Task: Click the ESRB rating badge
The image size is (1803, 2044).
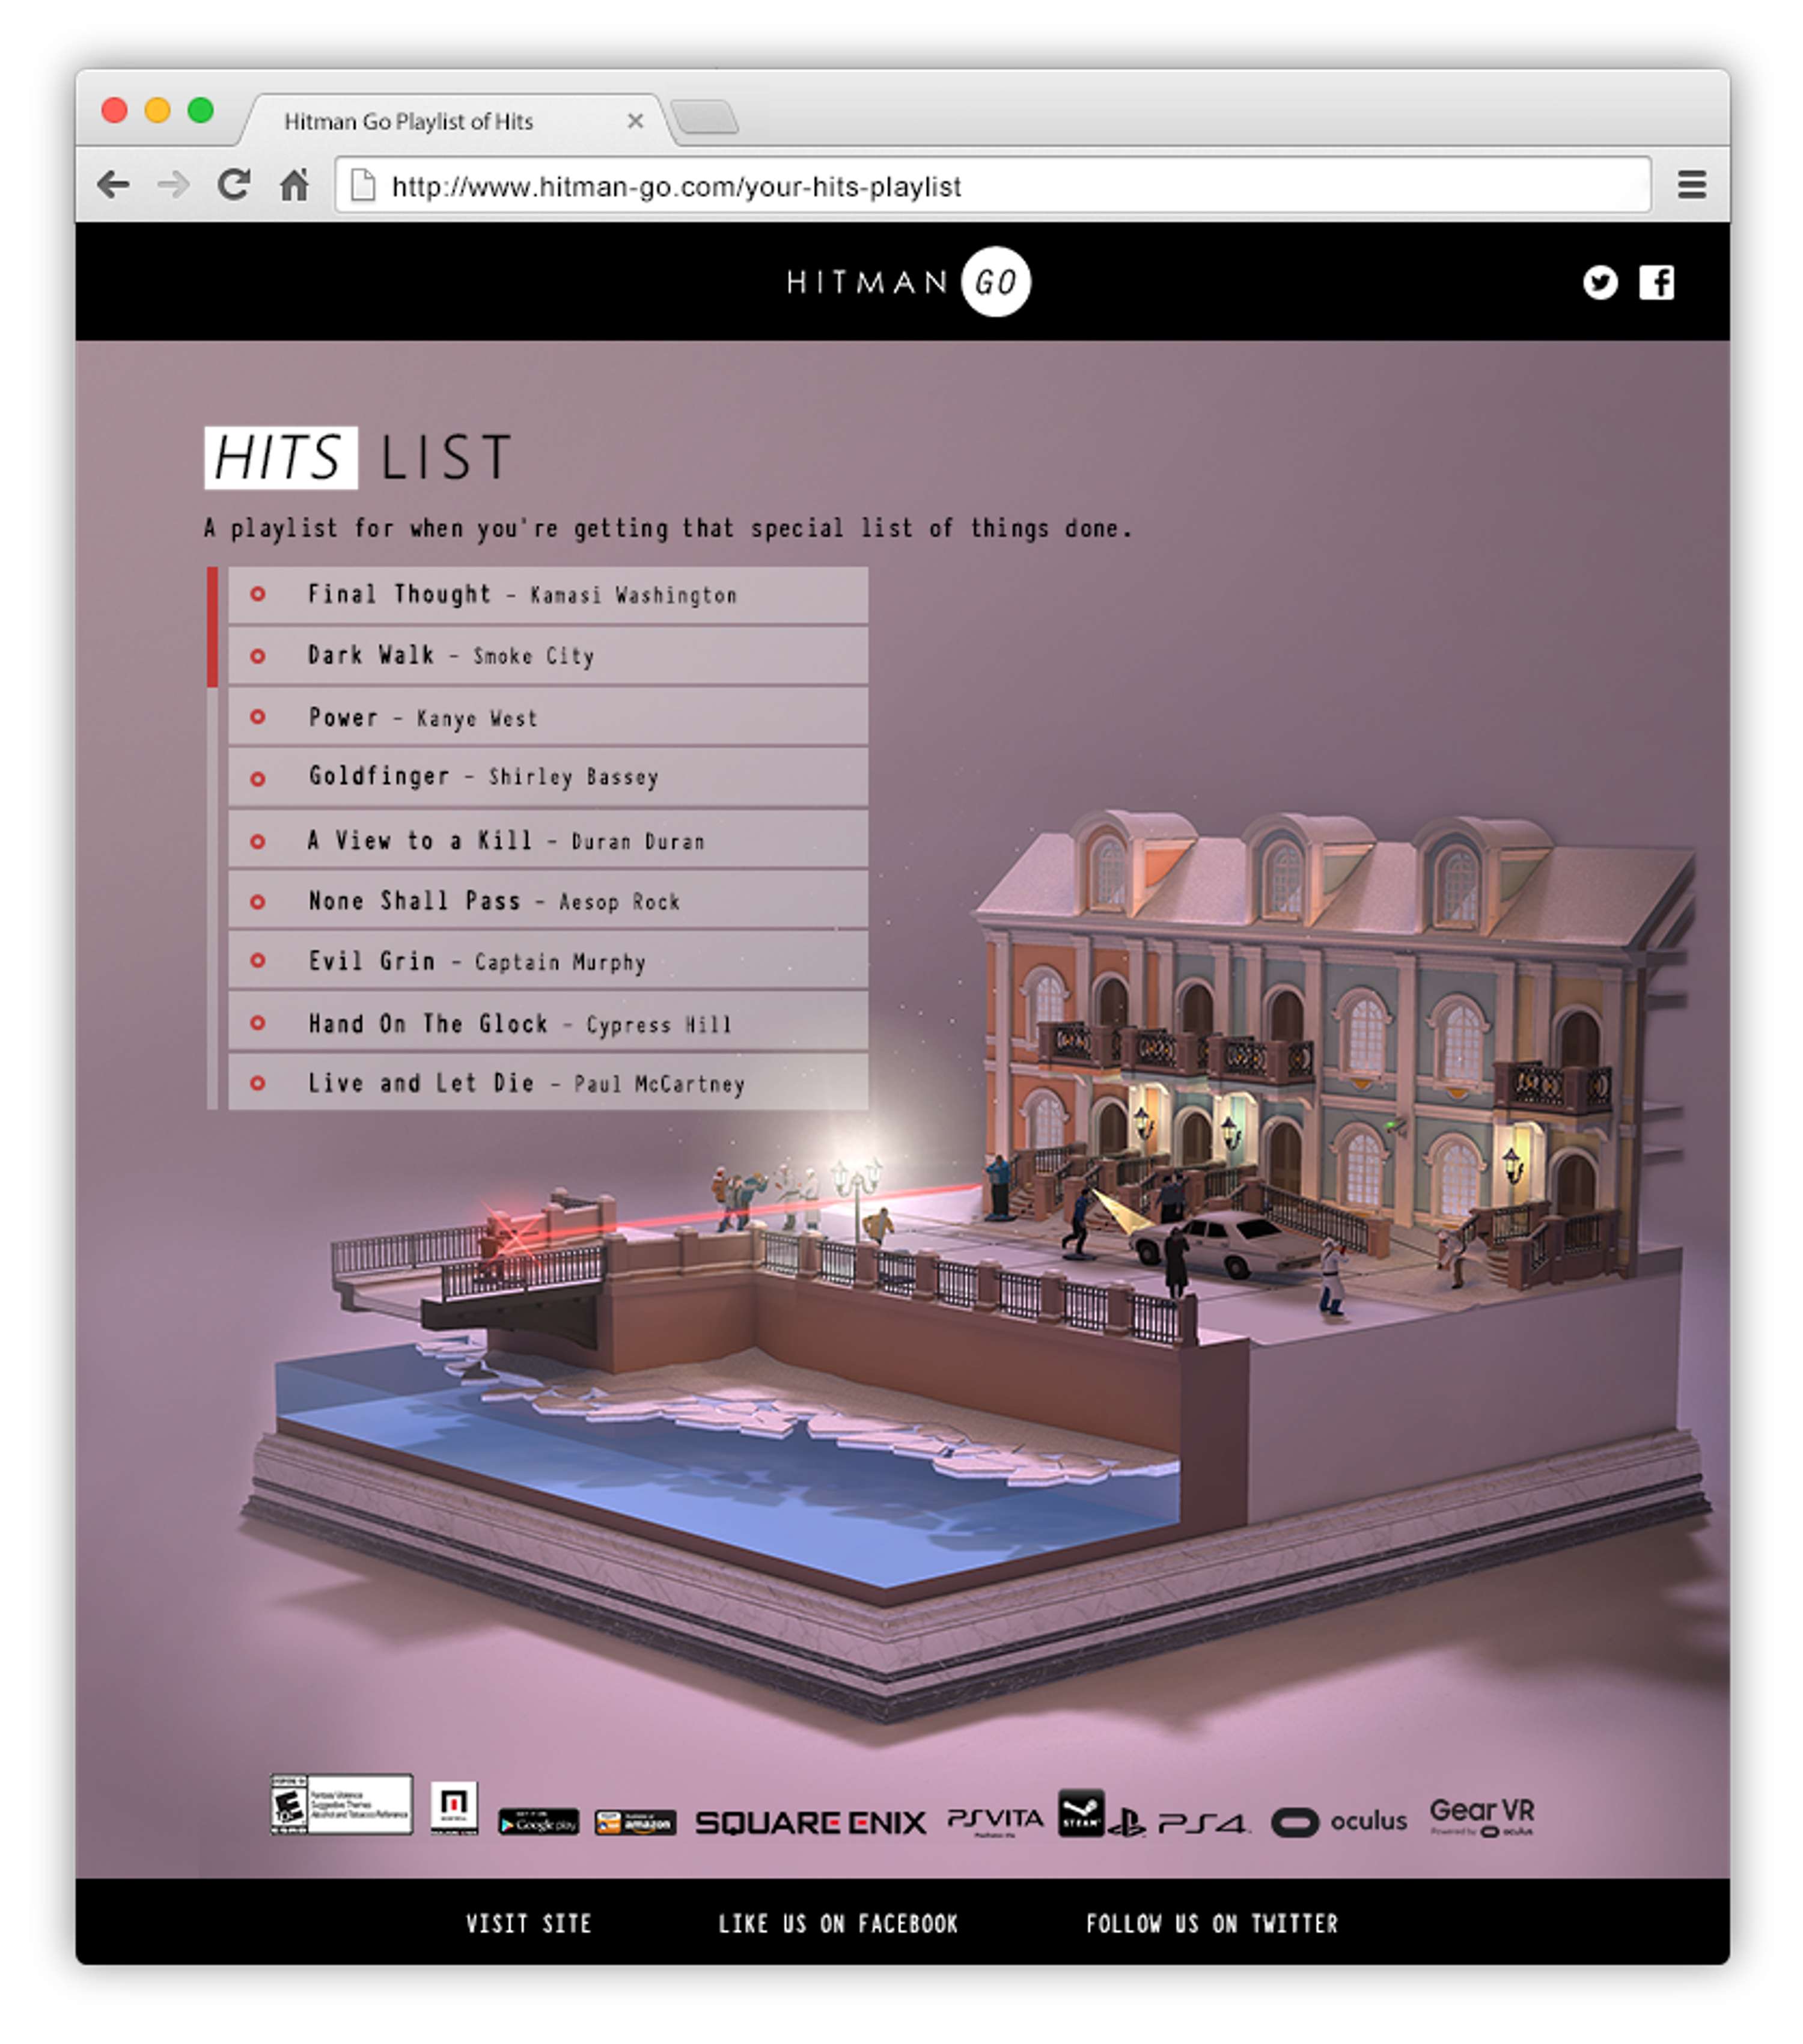Action: 341,1804
